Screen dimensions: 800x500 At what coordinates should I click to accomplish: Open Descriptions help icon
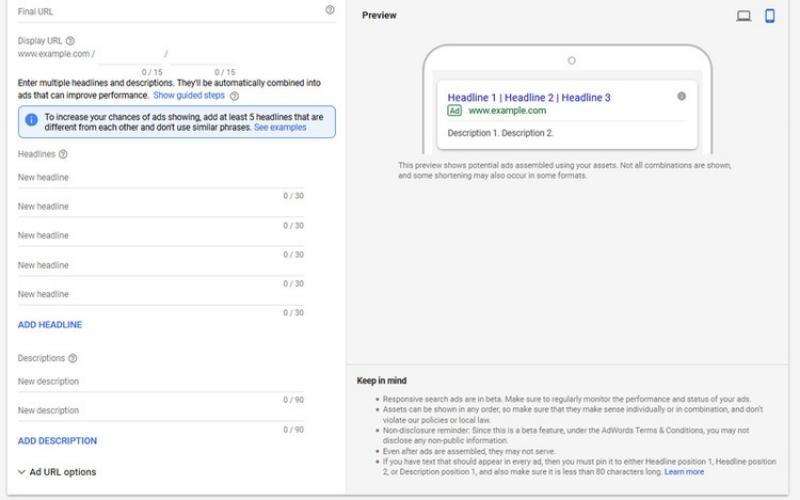click(x=72, y=358)
